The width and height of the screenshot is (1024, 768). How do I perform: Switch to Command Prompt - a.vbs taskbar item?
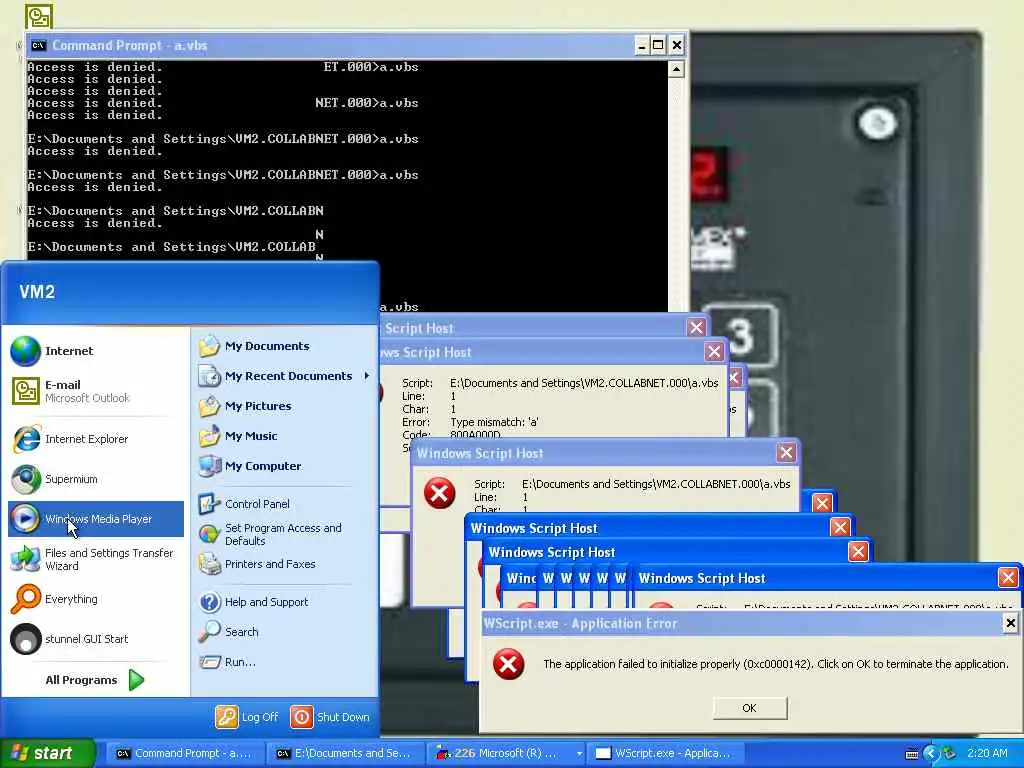point(184,753)
